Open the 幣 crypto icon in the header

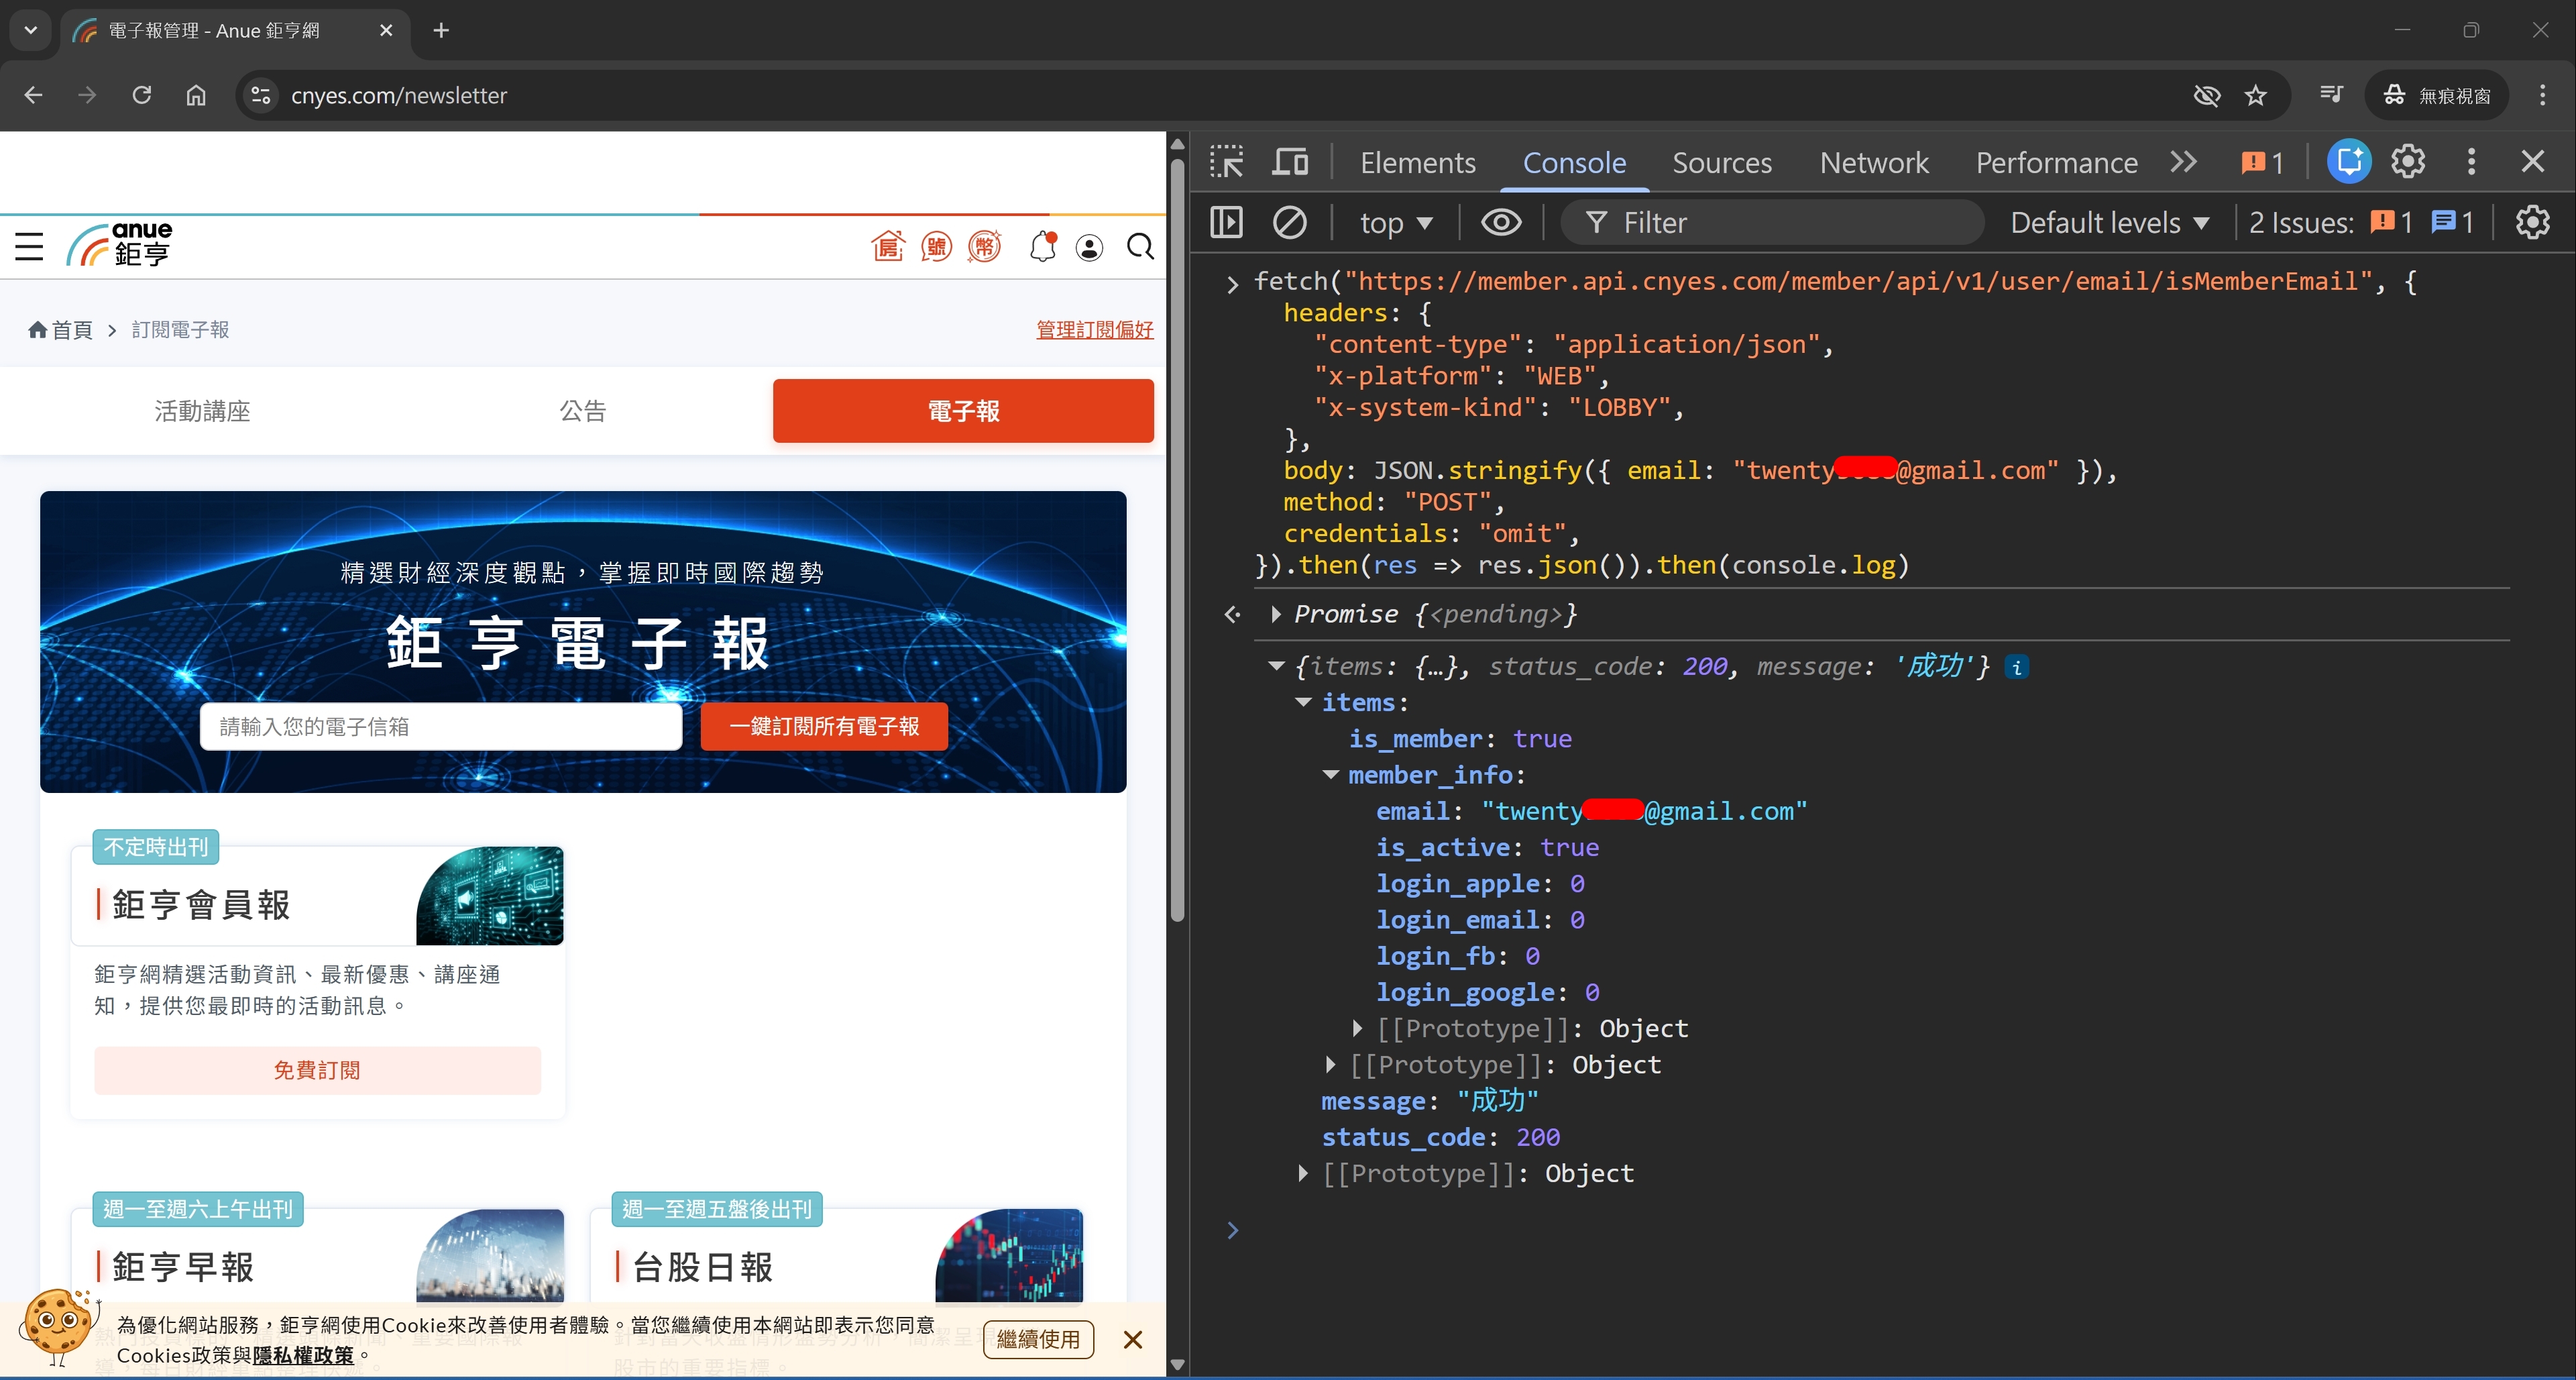985,246
